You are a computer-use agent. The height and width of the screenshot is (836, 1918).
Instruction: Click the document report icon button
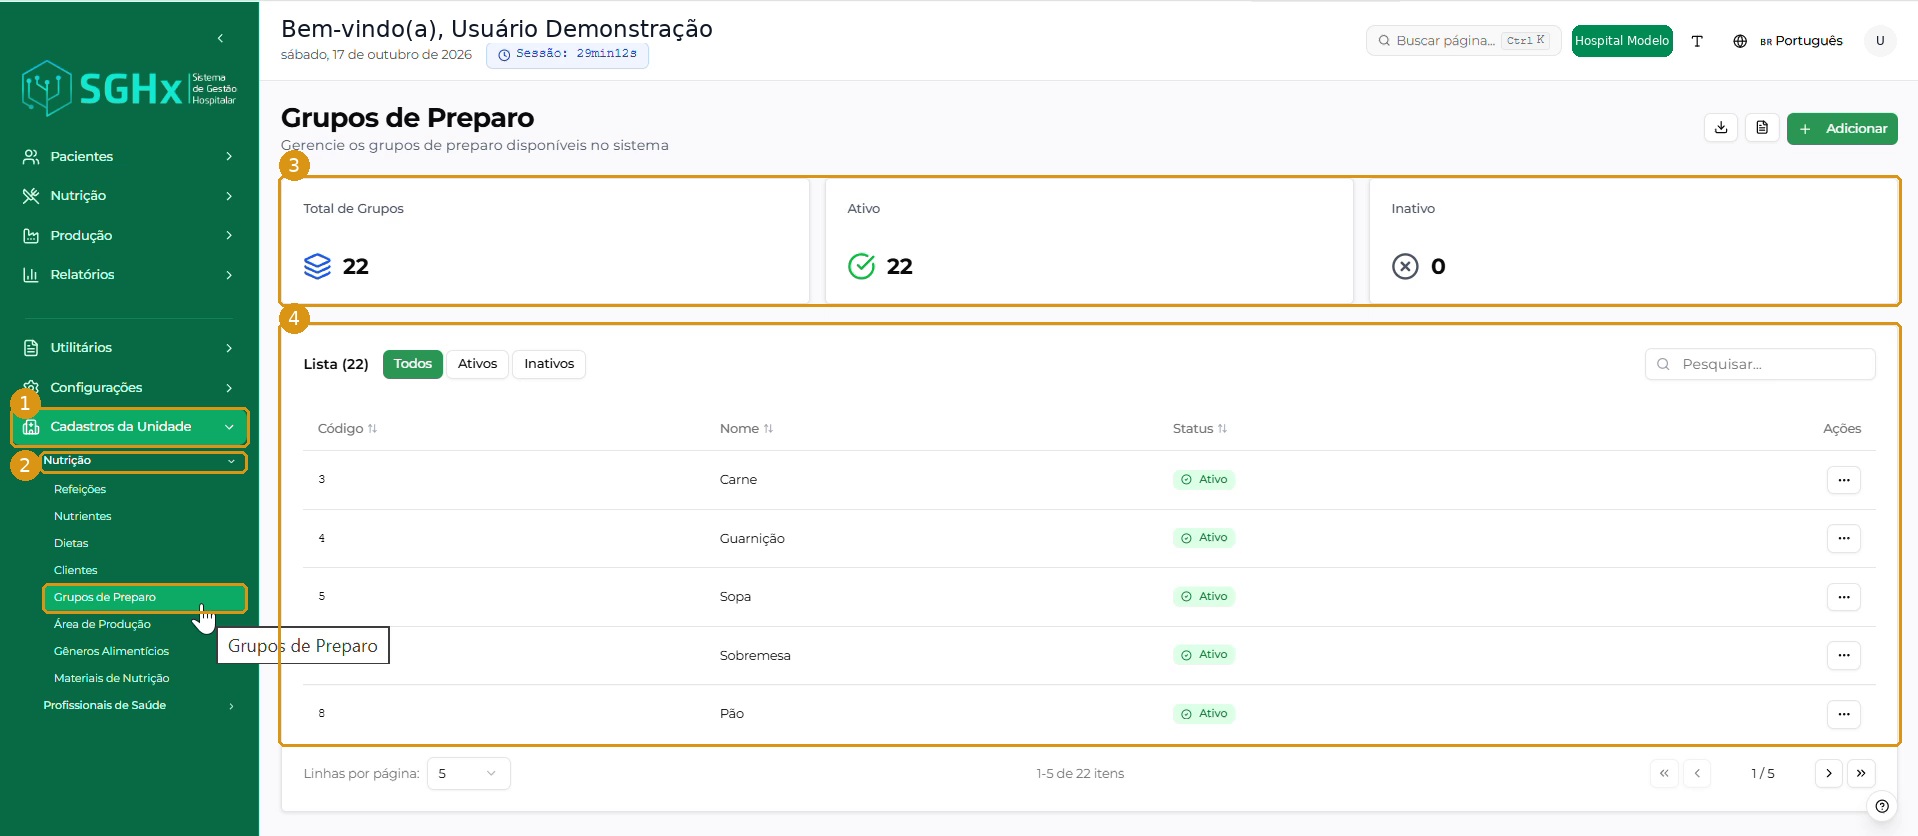[x=1762, y=128]
